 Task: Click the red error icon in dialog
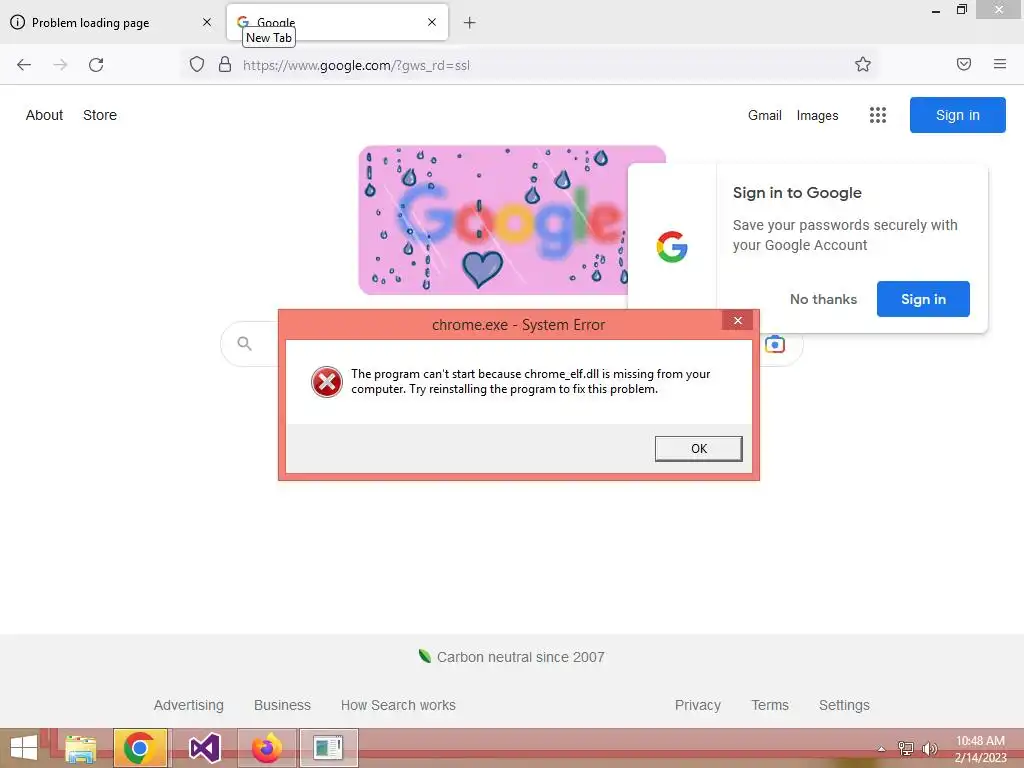pyautogui.click(x=327, y=382)
